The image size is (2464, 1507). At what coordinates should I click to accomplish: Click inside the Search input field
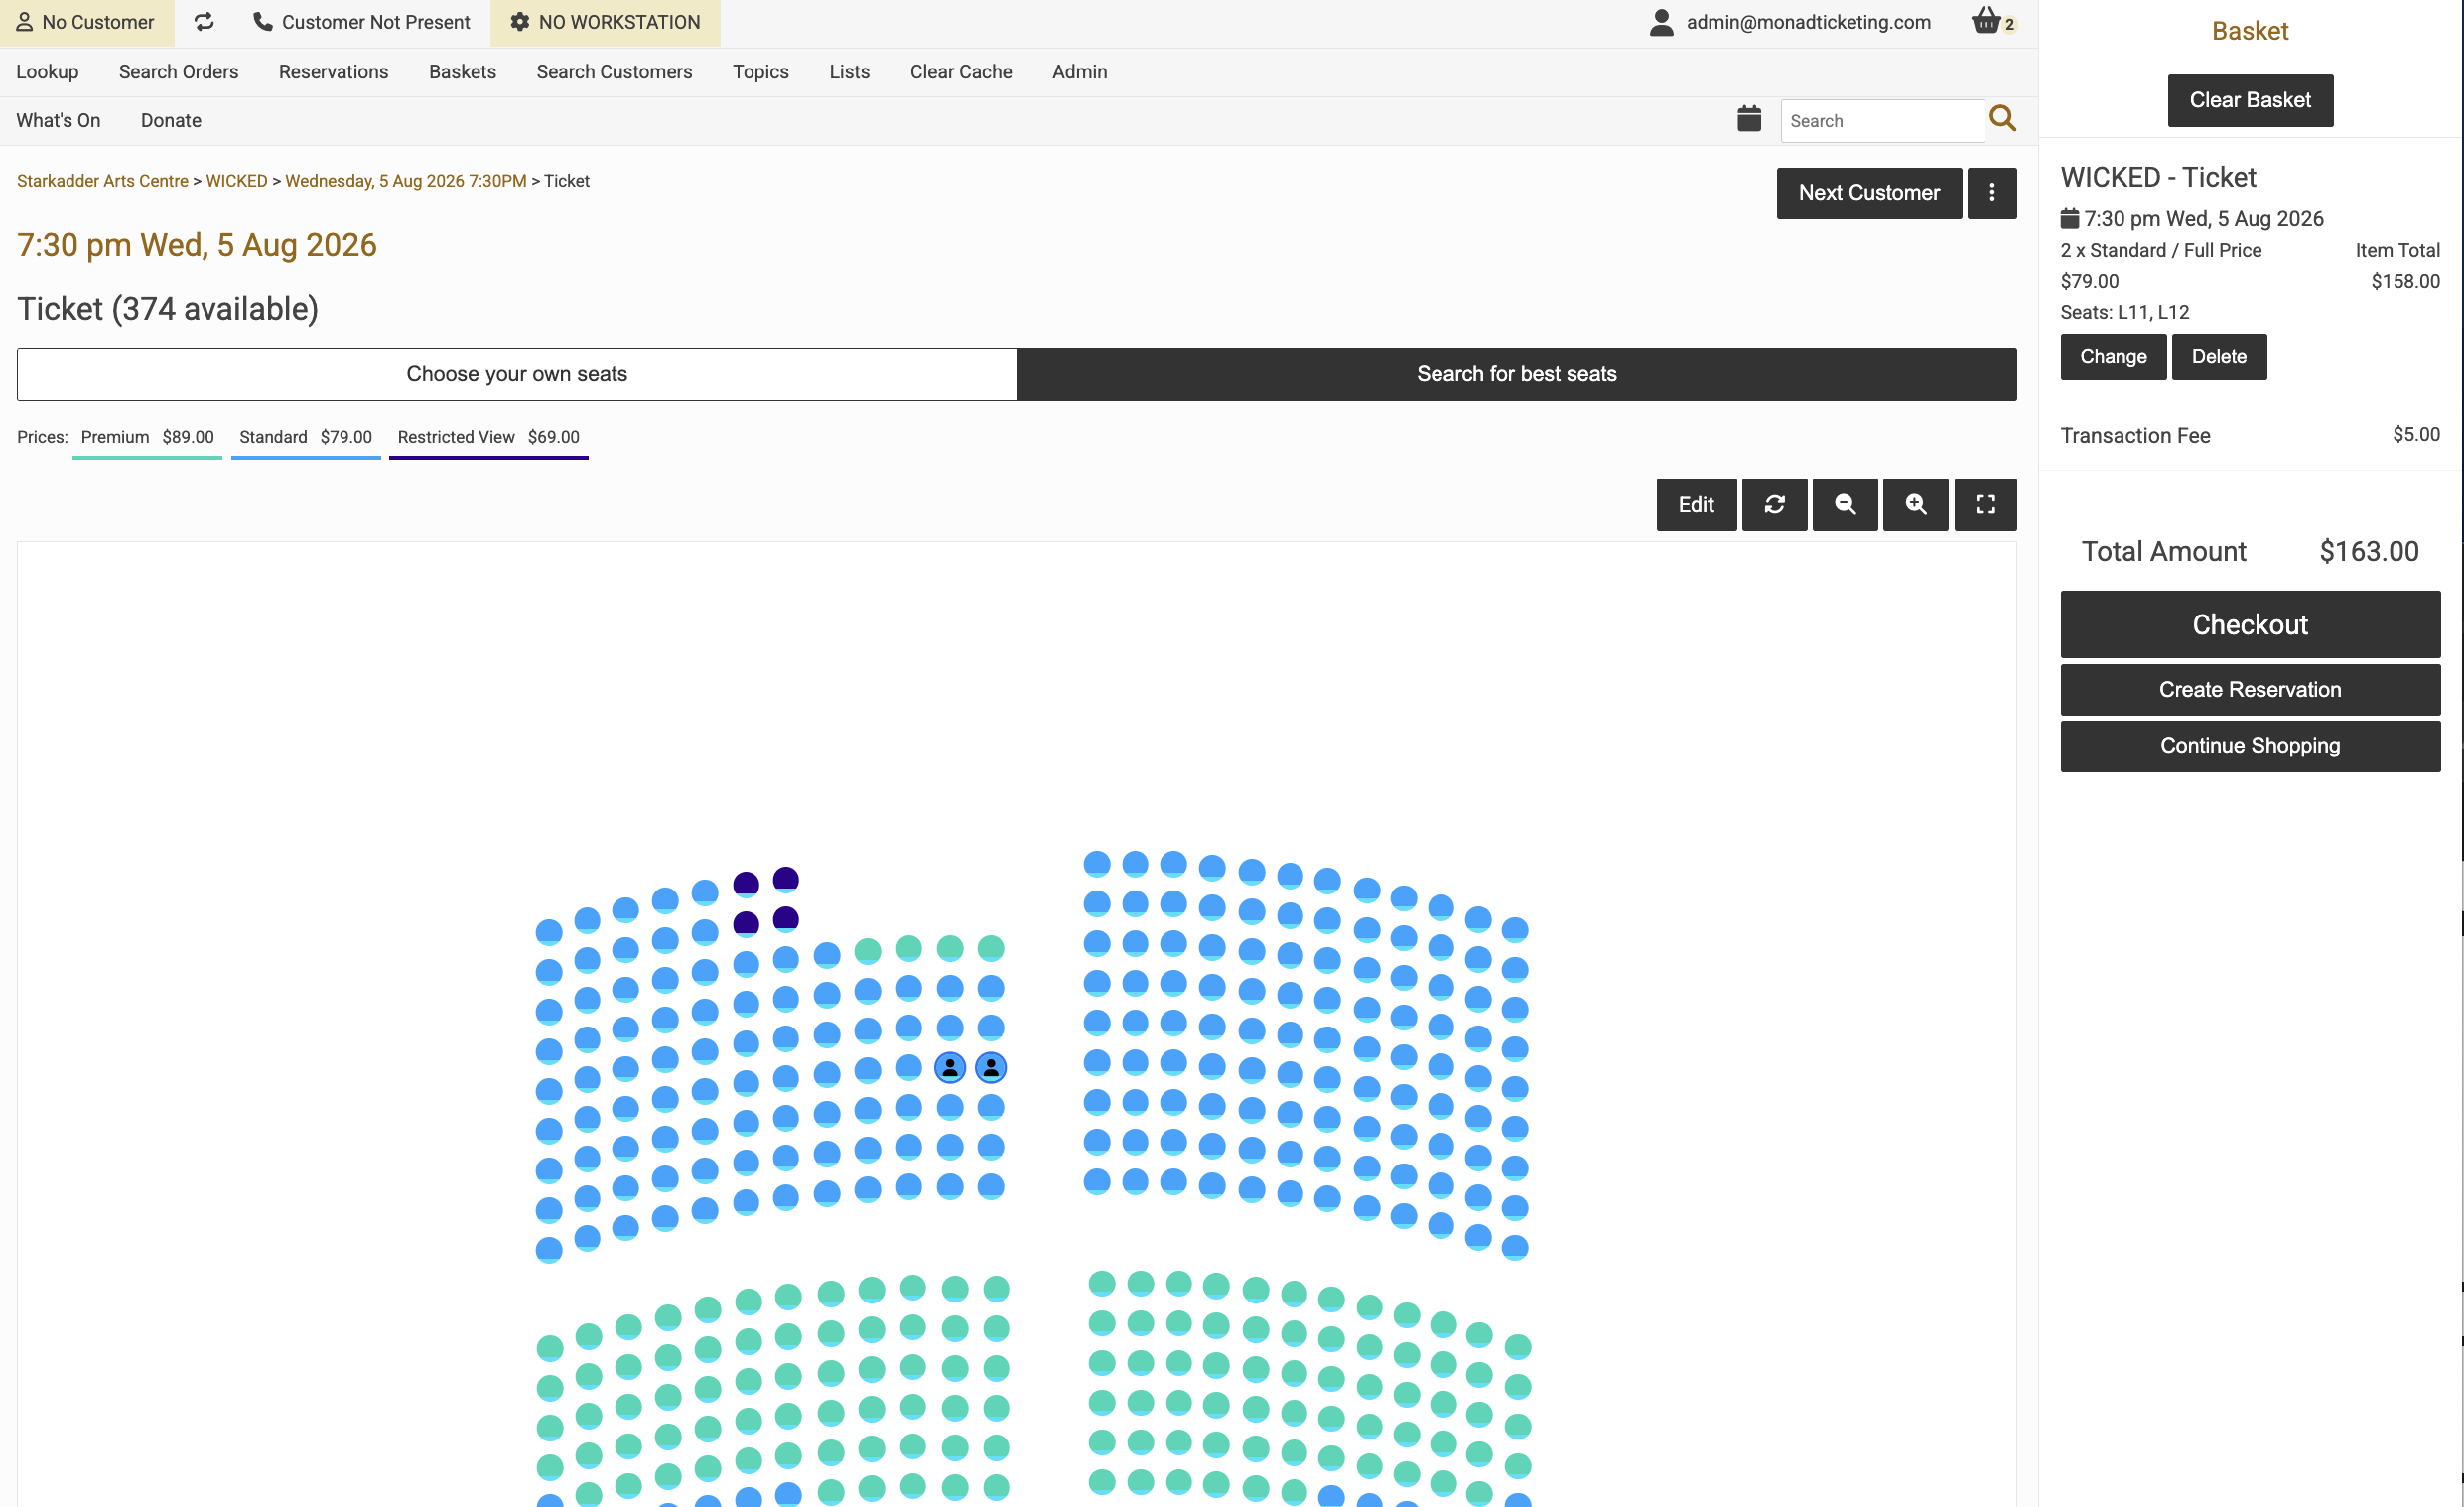[1881, 119]
